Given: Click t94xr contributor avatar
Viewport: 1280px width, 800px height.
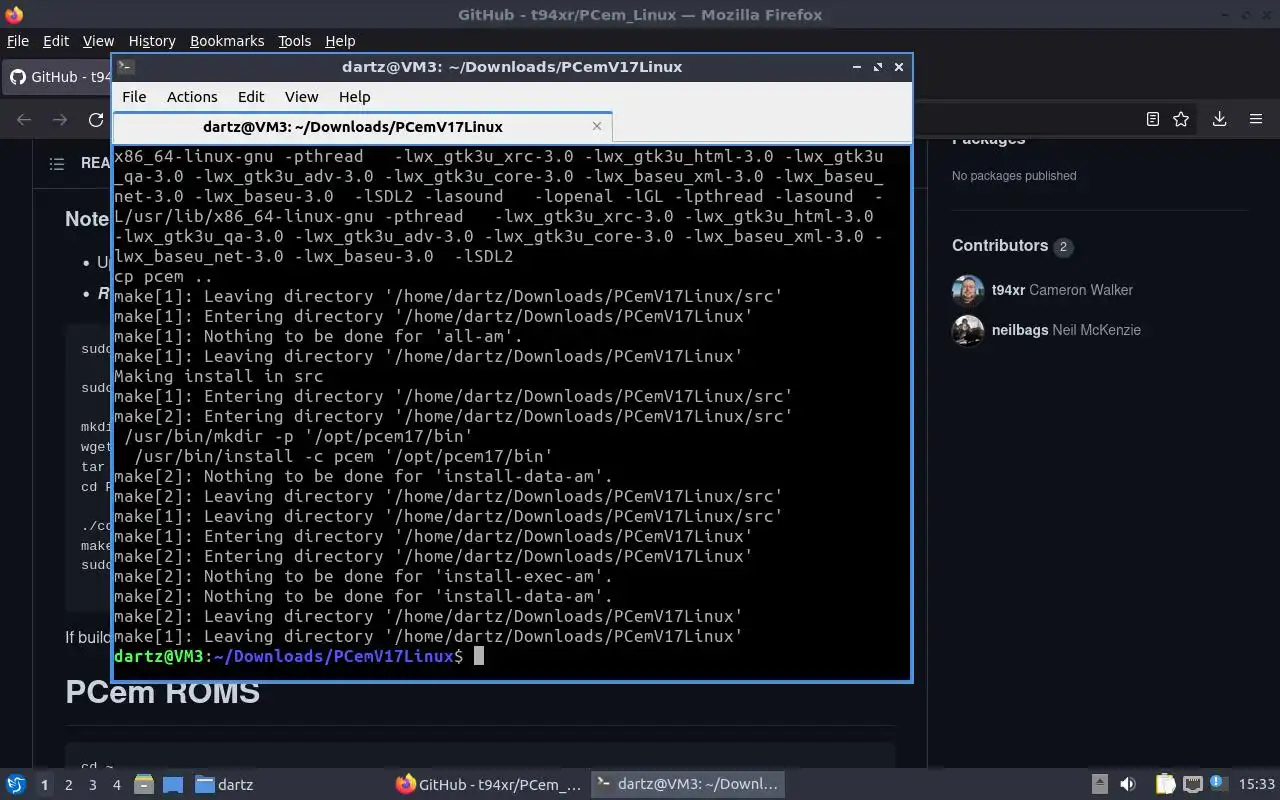Looking at the screenshot, I should point(968,290).
